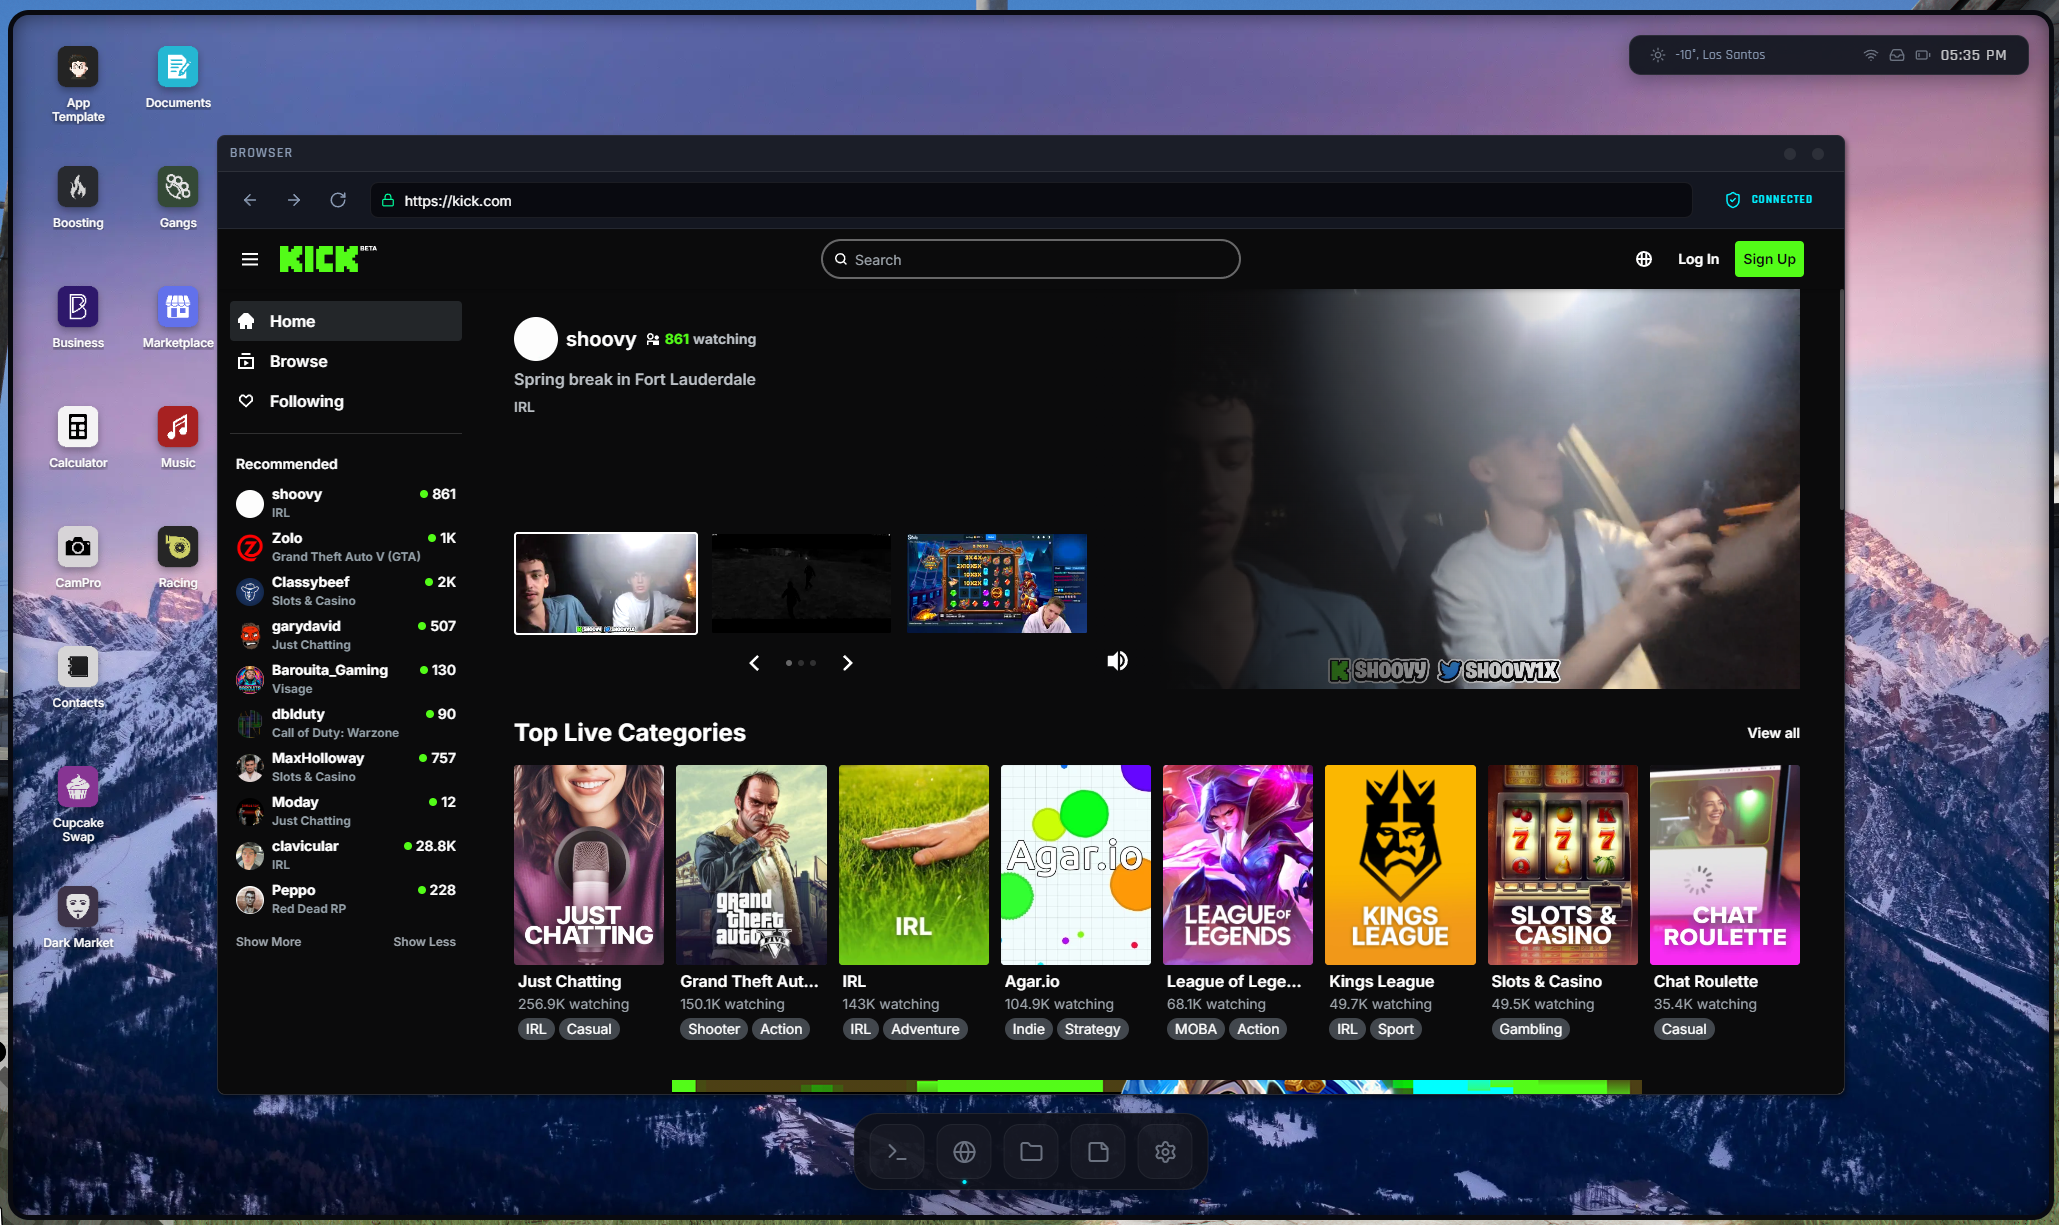Mute the featured stream volume
Screen dimensions: 2059x1225
[1117, 661]
